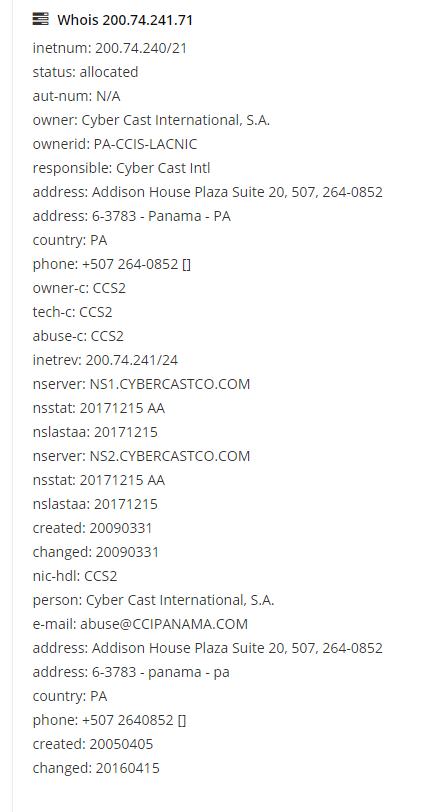
Task: Click nserver NS1.CYBERCASTCO.COM entry
Action: click(141, 384)
